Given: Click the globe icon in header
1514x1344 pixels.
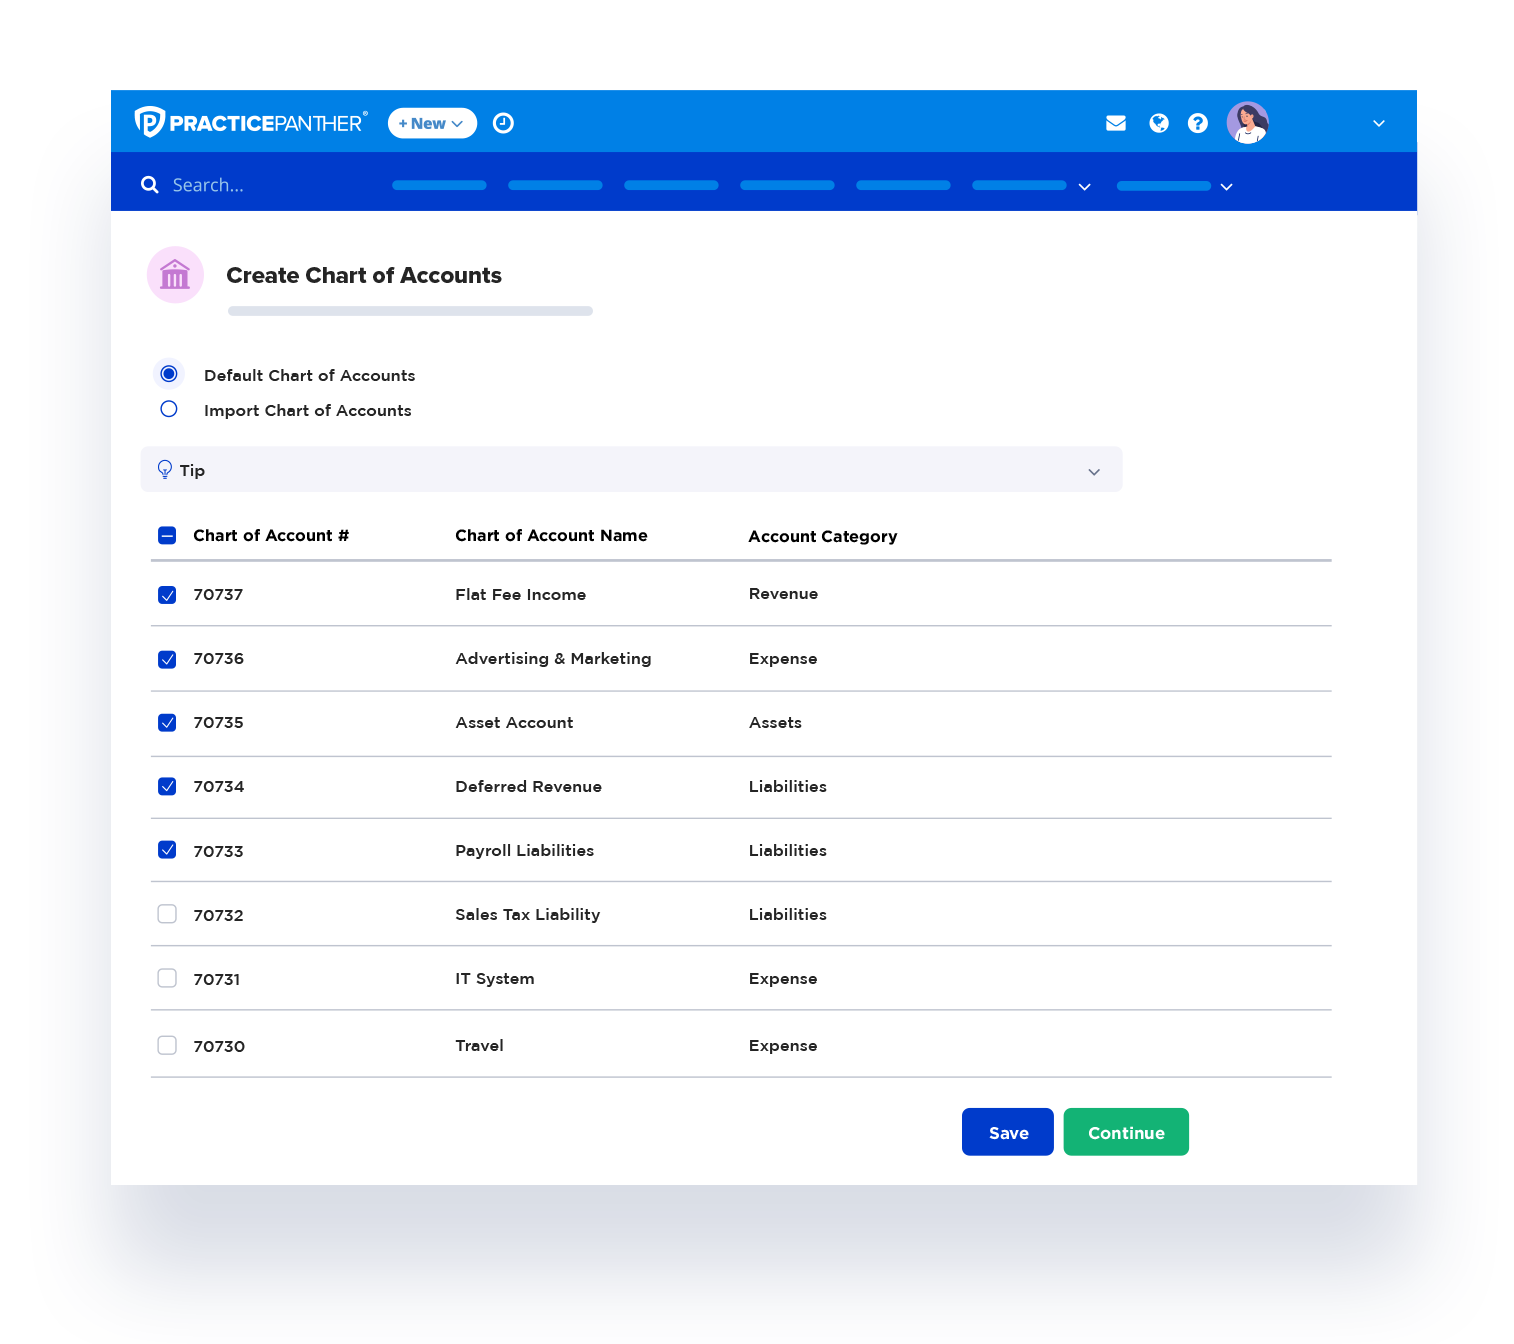Looking at the screenshot, I should click(1158, 123).
